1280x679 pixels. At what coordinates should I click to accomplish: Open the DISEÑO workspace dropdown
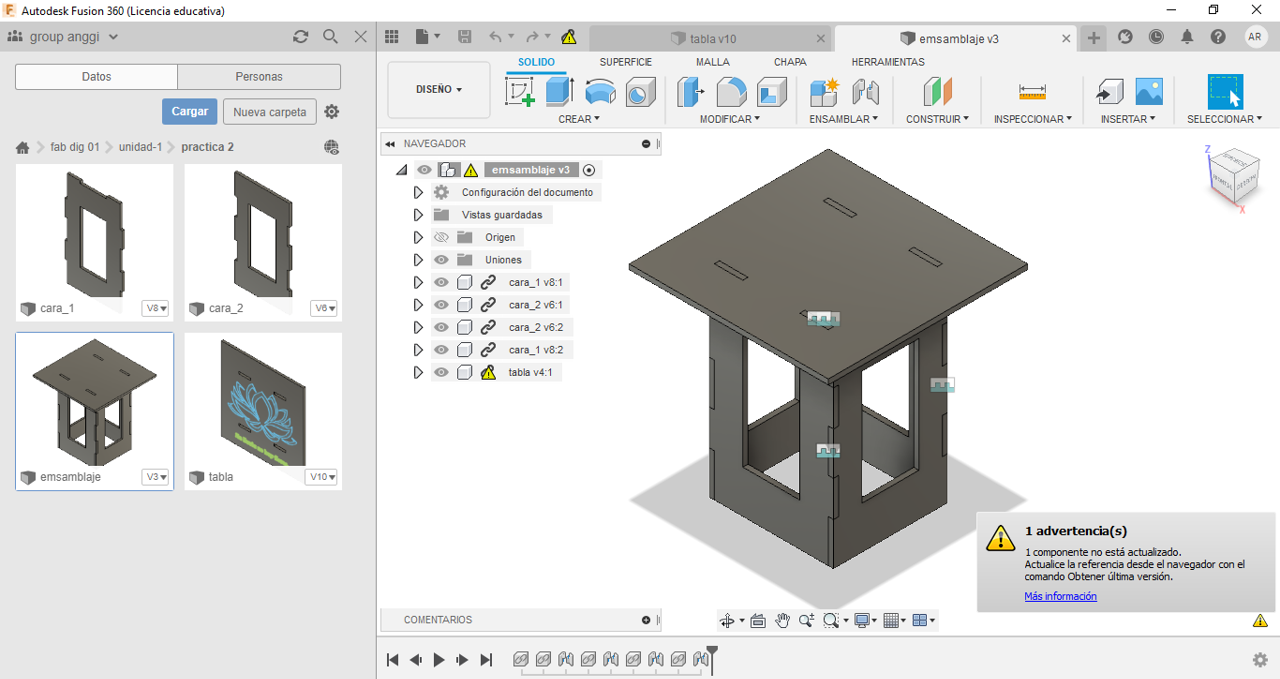(438, 90)
